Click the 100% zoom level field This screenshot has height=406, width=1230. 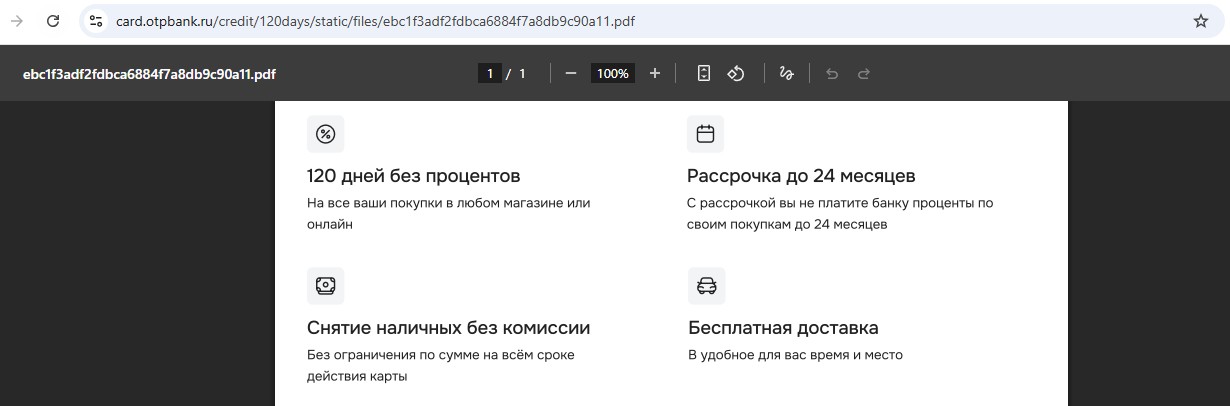tap(612, 74)
